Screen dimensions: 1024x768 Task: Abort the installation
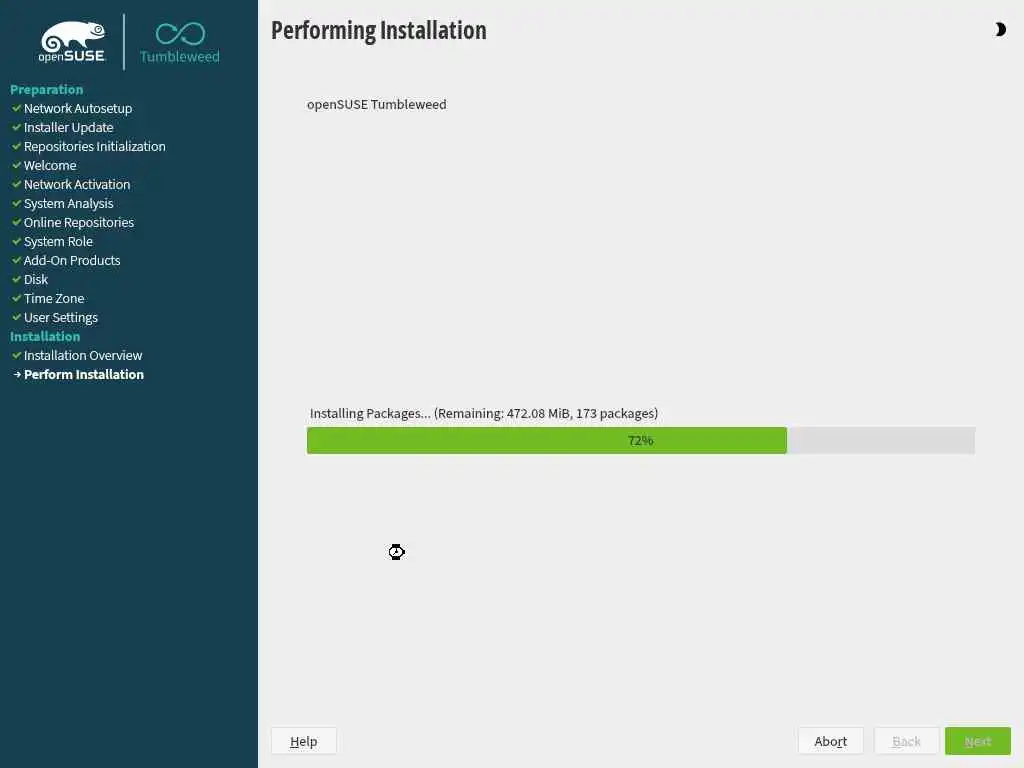click(830, 741)
